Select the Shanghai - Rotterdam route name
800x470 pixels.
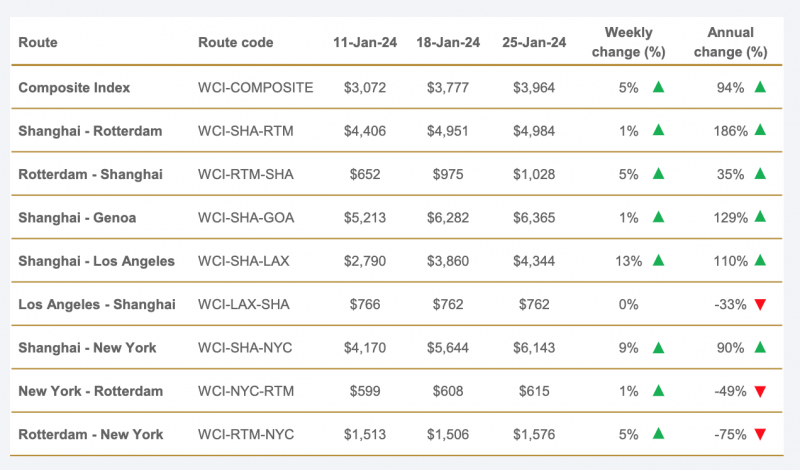tap(90, 131)
